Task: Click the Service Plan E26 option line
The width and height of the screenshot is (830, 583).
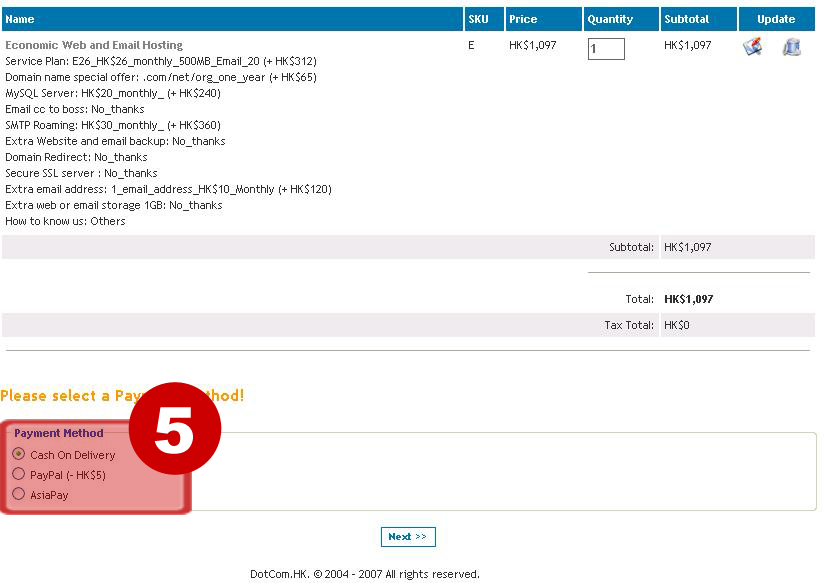Action: pos(161,61)
